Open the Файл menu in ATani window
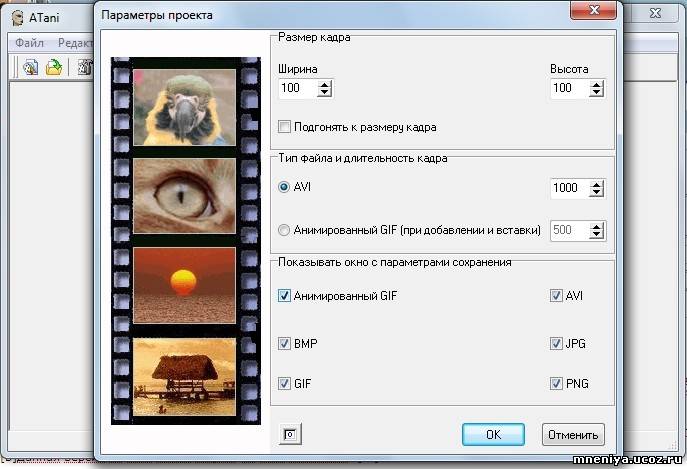The height and width of the screenshot is (469, 687). 29,43
